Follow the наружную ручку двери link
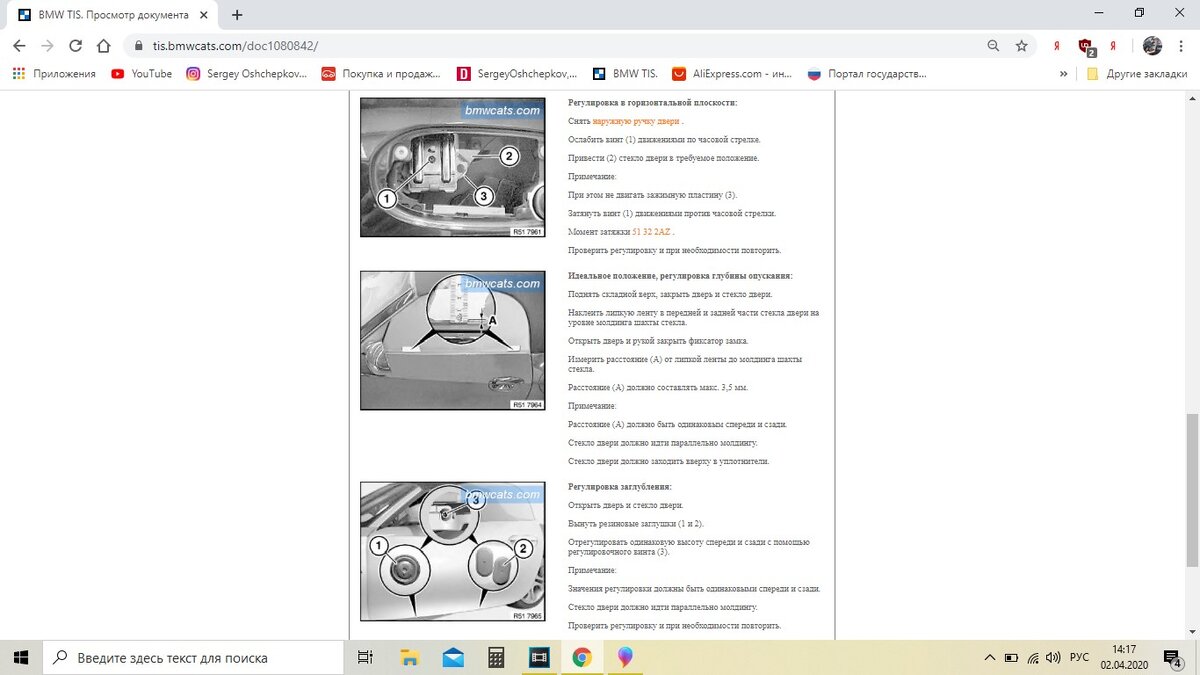The height and width of the screenshot is (675, 1200). click(x=636, y=121)
